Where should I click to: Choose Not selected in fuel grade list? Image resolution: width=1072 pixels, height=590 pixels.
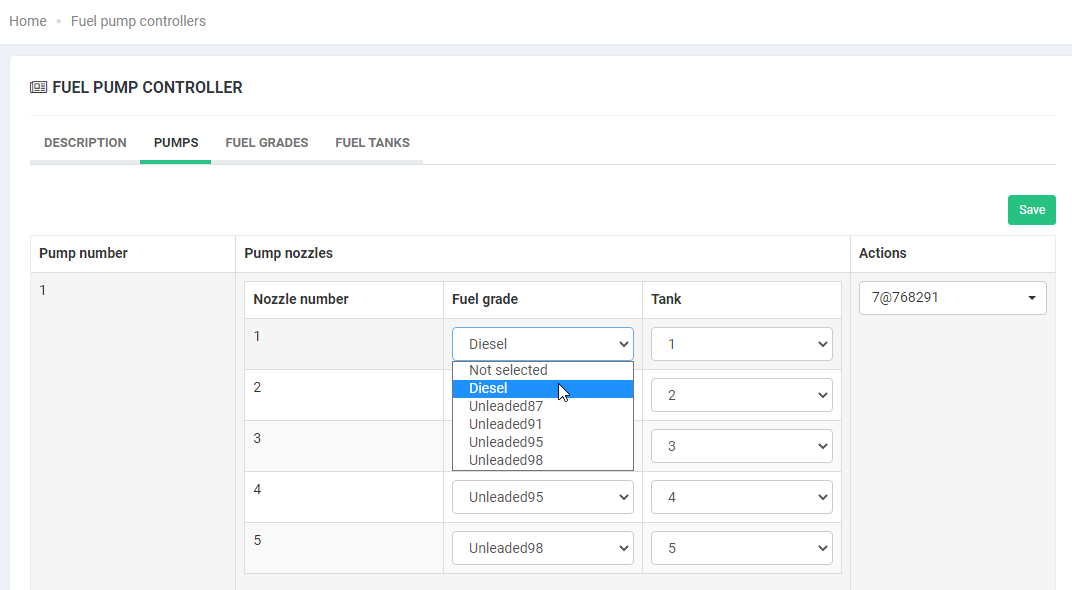coord(508,370)
